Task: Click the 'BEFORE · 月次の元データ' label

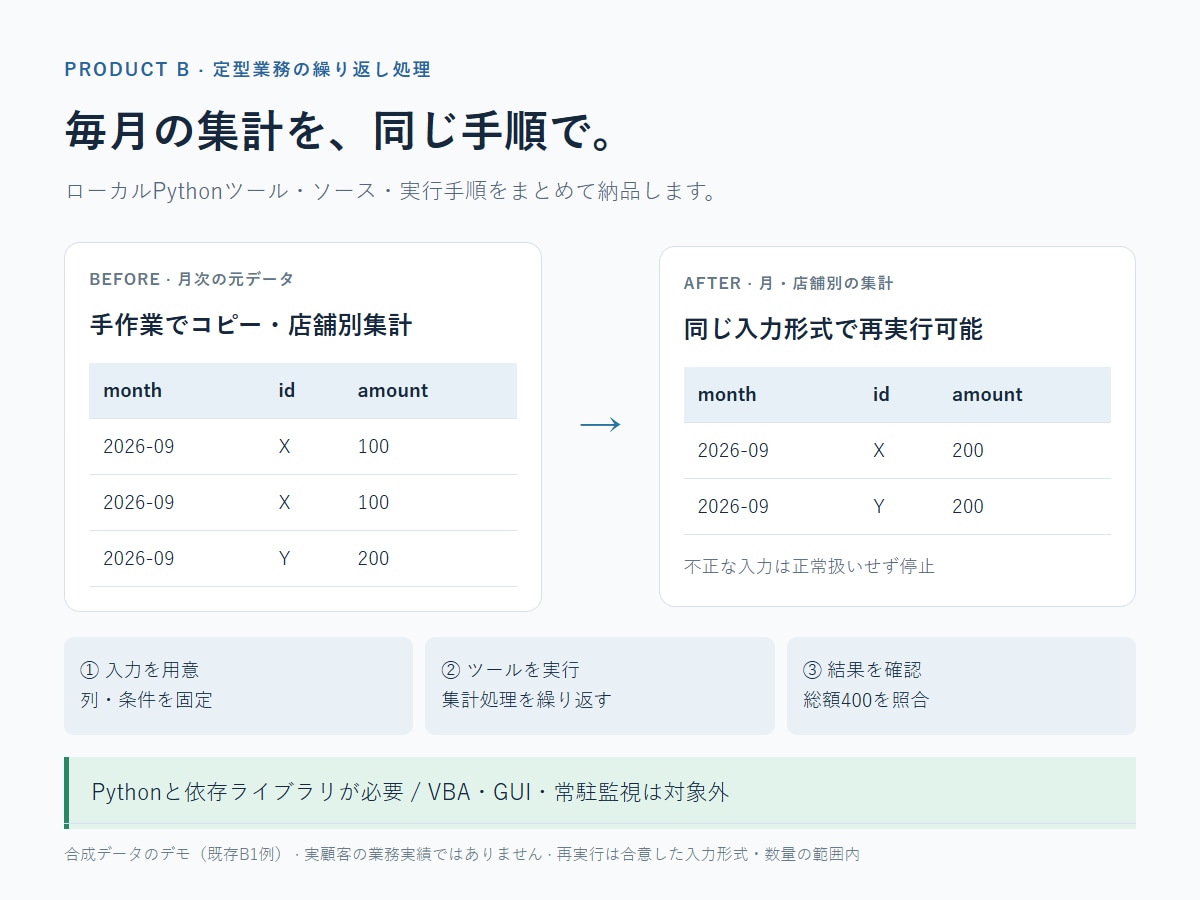Action: (192, 279)
